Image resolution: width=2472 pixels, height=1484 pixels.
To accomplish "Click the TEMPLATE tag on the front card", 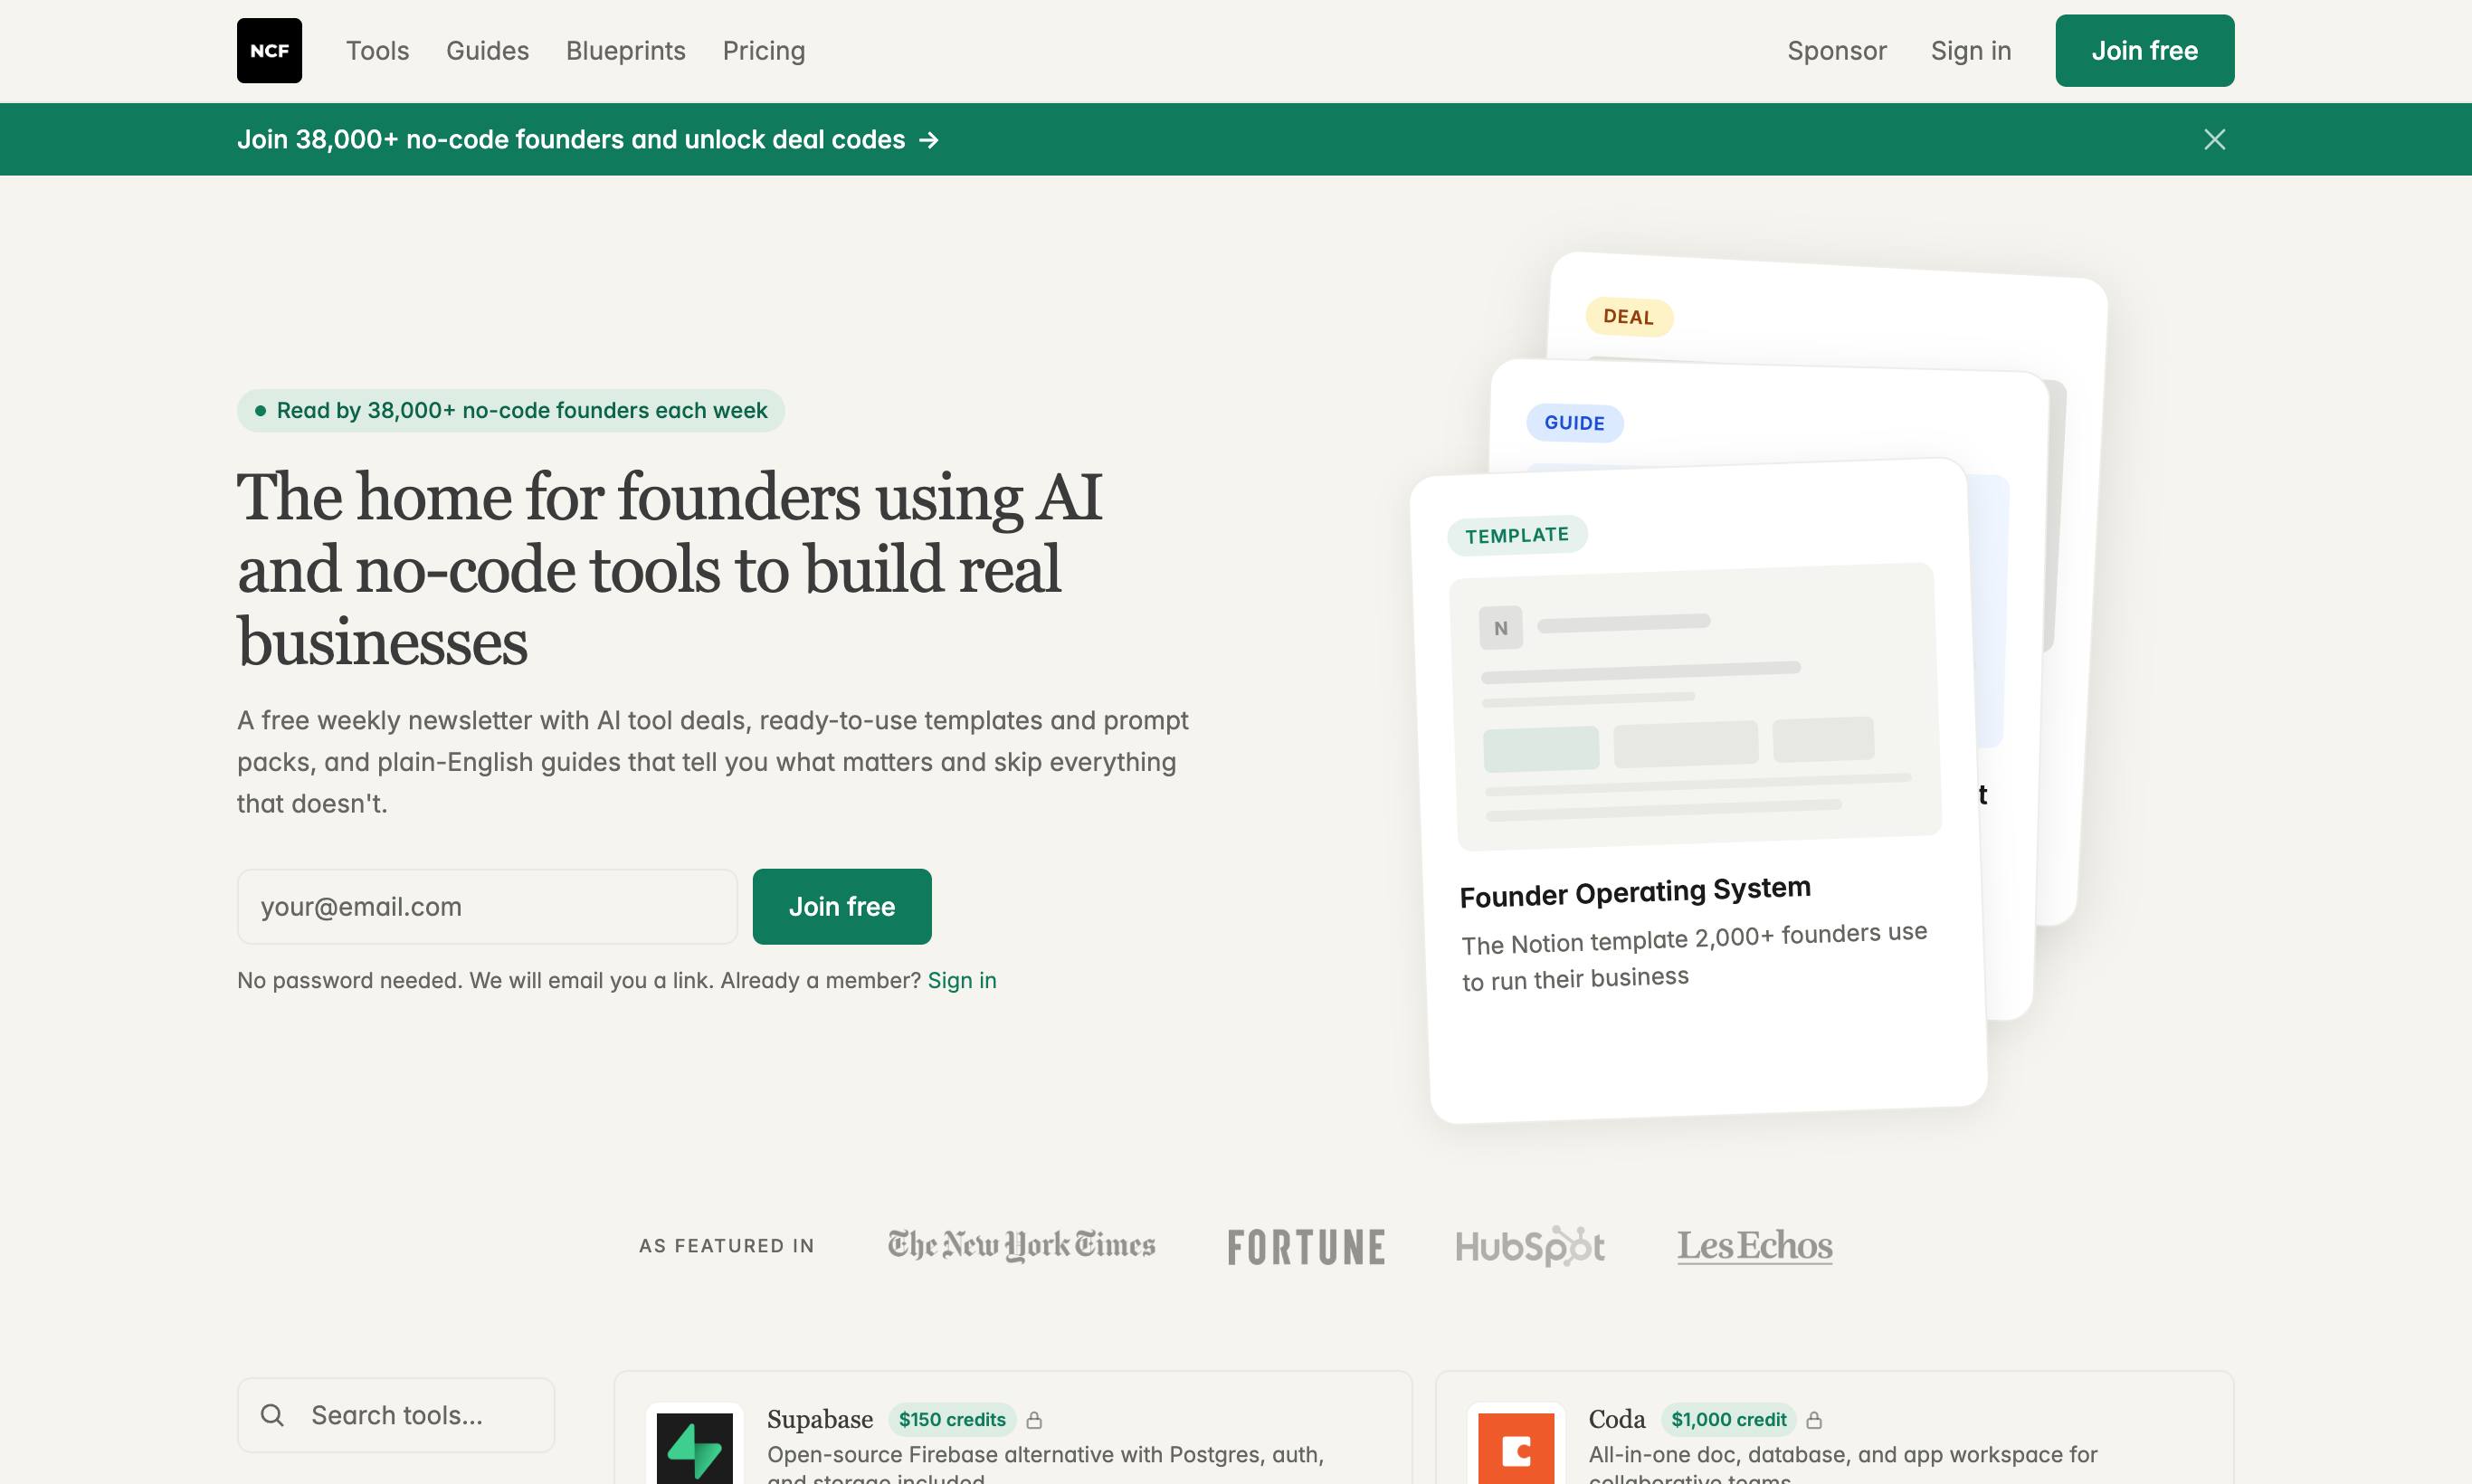I will (x=1517, y=535).
